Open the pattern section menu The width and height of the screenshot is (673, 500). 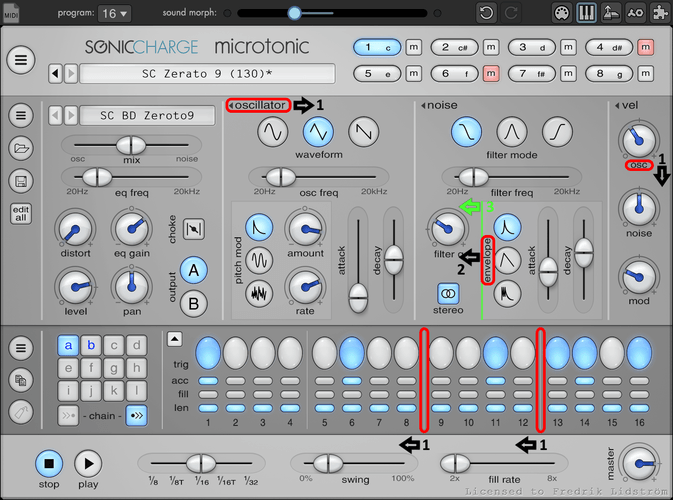click(x=21, y=347)
